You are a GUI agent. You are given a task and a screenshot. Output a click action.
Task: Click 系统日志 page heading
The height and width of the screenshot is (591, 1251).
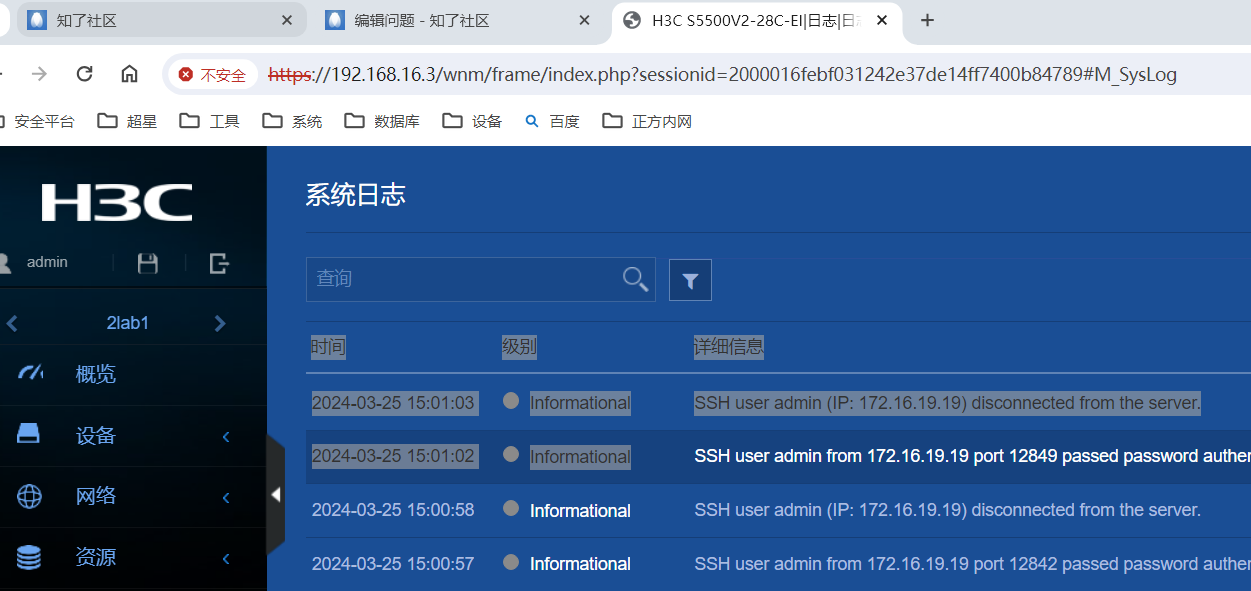[355, 195]
